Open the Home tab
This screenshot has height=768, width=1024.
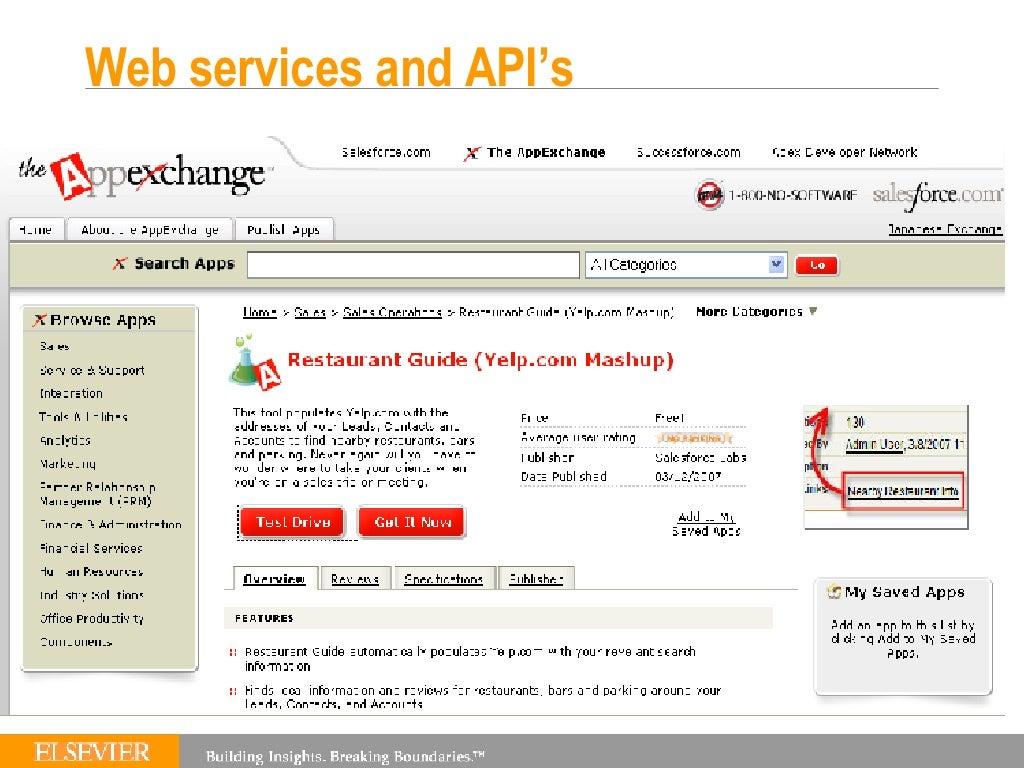pos(37,229)
